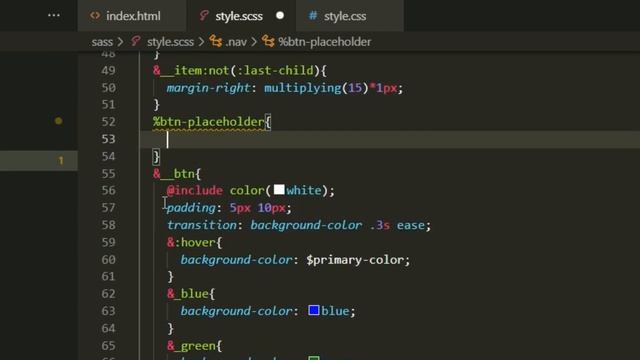The width and height of the screenshot is (640, 360).
Task: Click the symbol icon before %btn-placeholder breadcrumb
Action: pos(268,41)
